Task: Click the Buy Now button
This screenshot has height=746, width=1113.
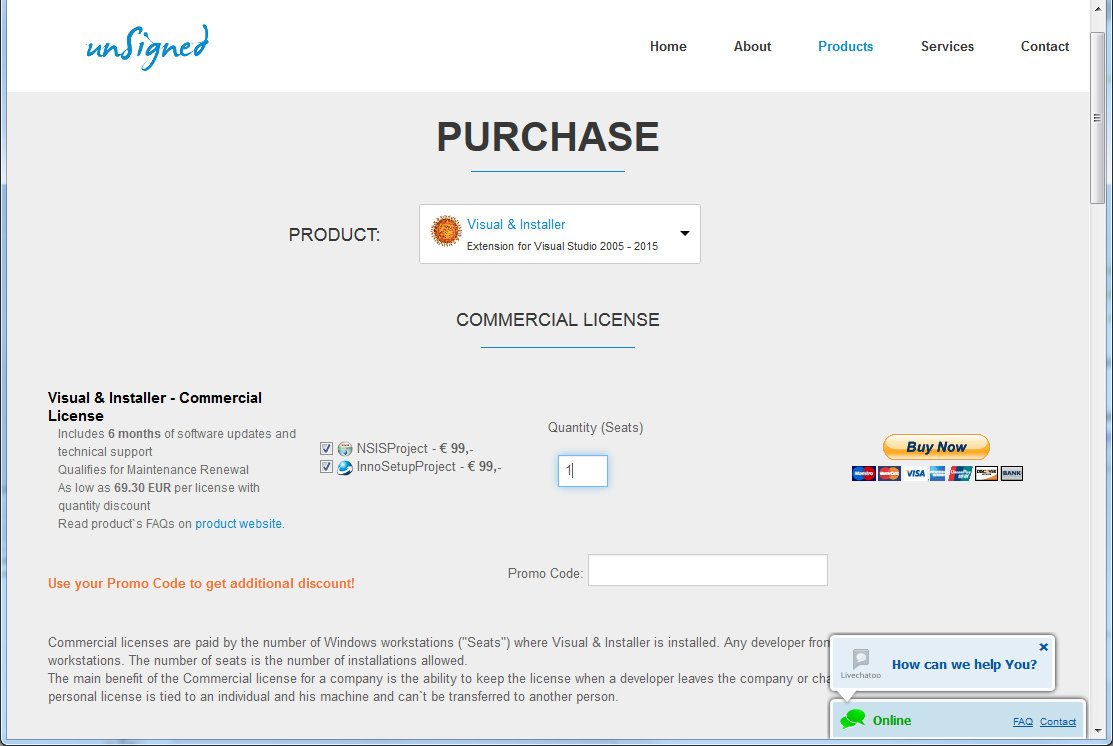Action: 936,447
